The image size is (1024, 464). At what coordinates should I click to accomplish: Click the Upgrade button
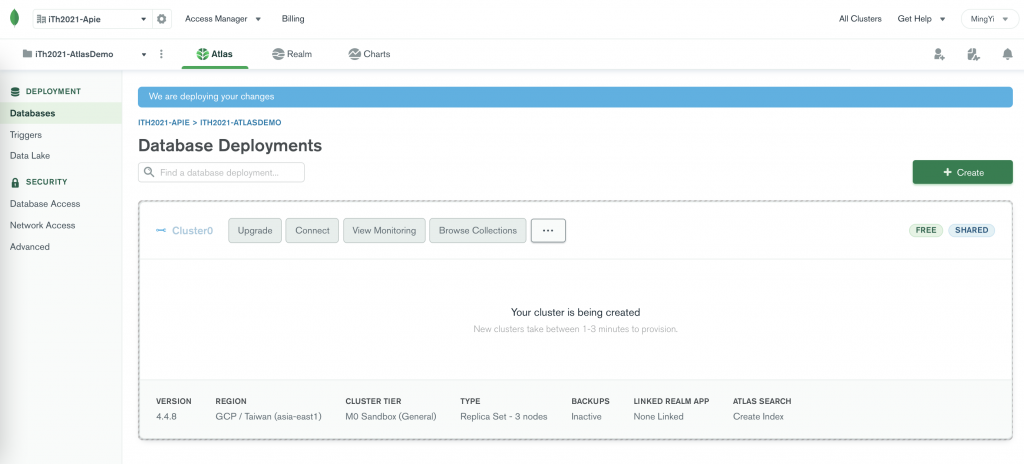pos(255,231)
